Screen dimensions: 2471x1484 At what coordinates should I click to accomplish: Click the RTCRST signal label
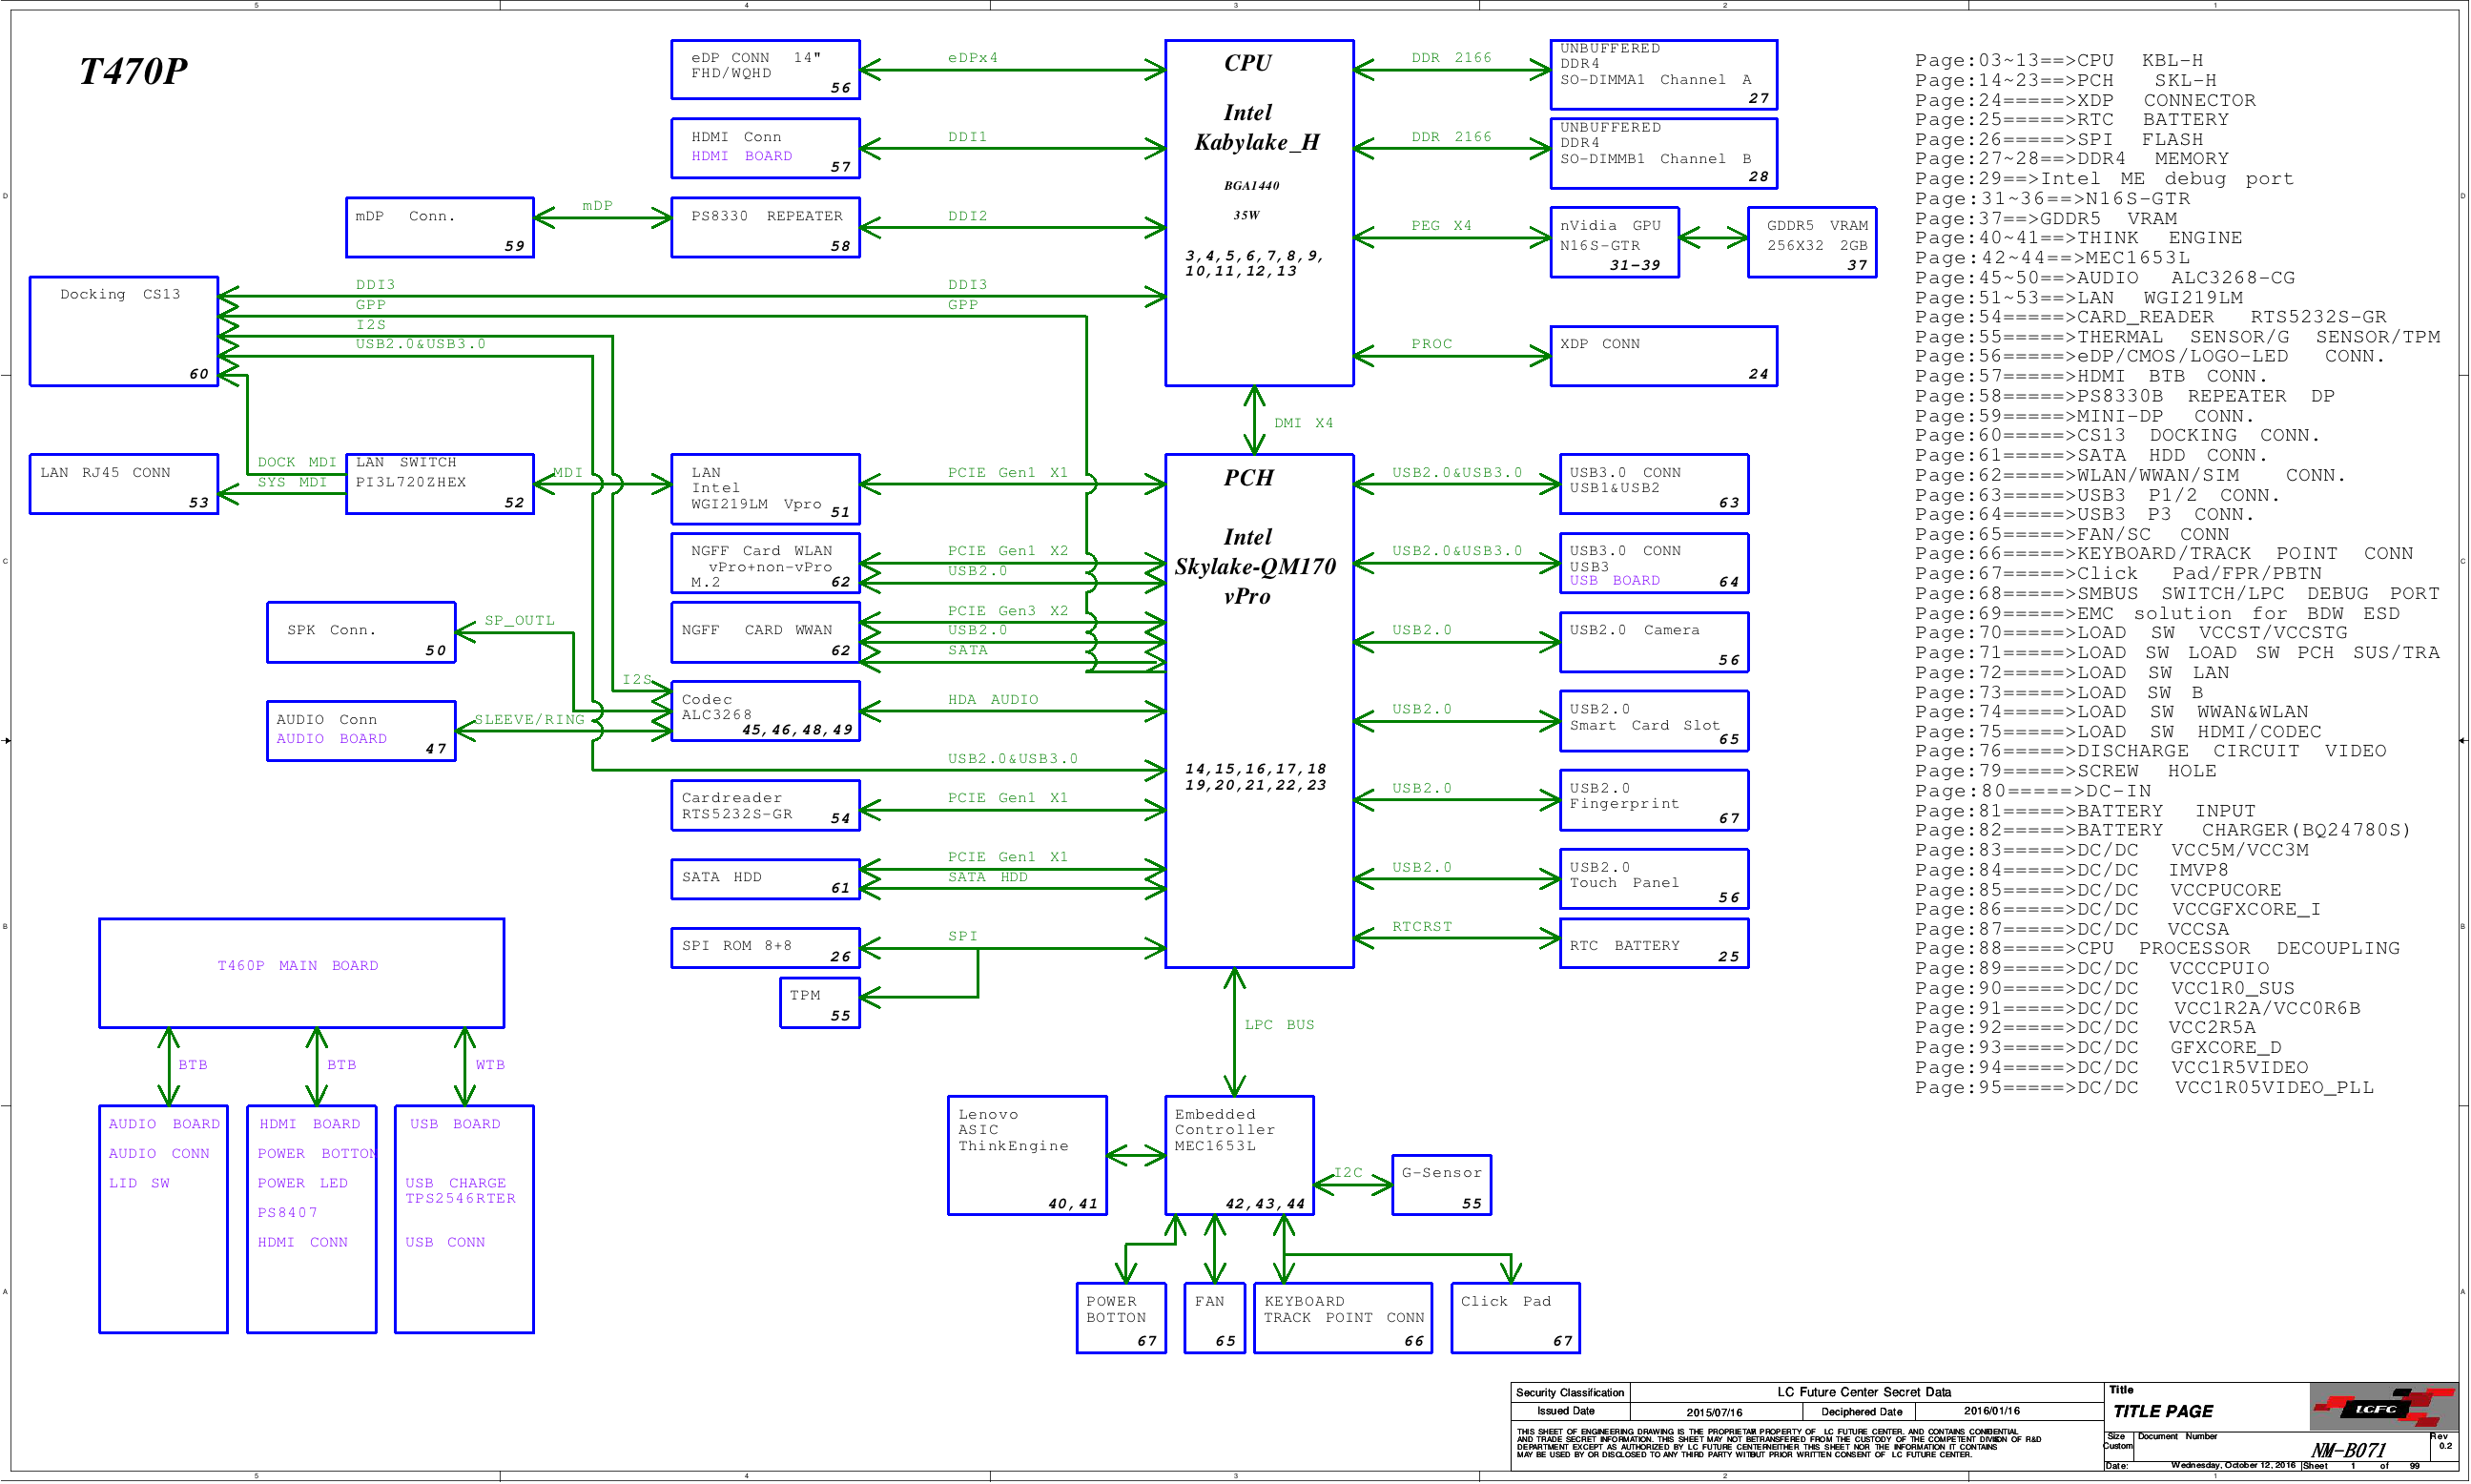coord(1421,927)
